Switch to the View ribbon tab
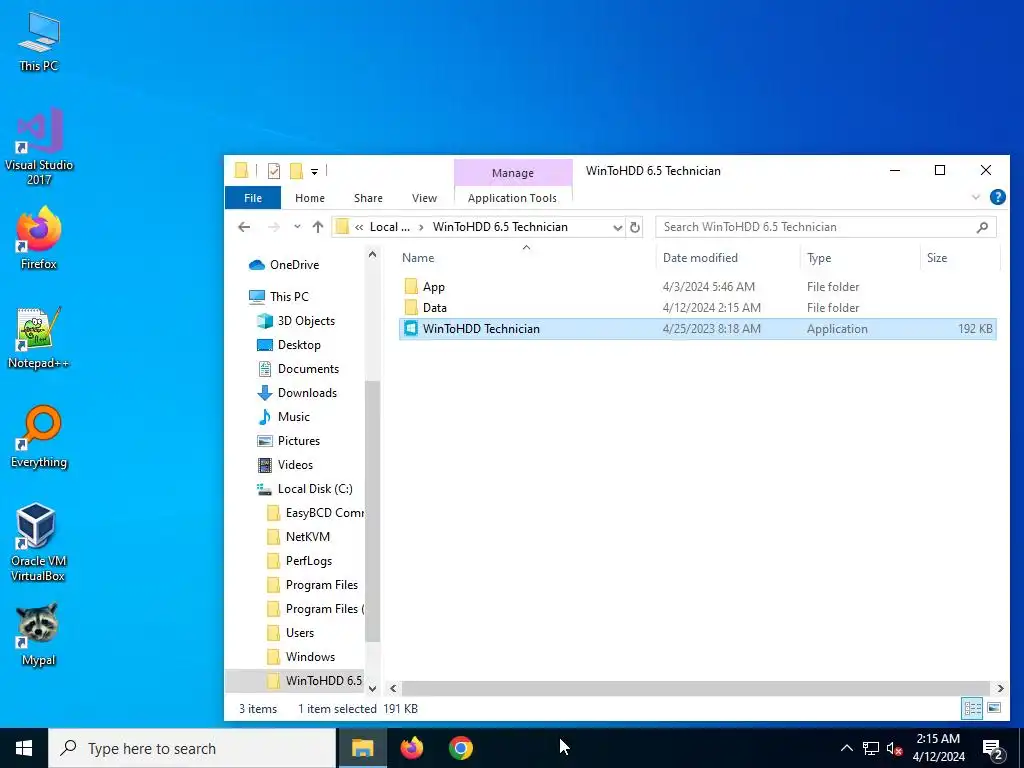The width and height of the screenshot is (1024, 768). (x=424, y=198)
